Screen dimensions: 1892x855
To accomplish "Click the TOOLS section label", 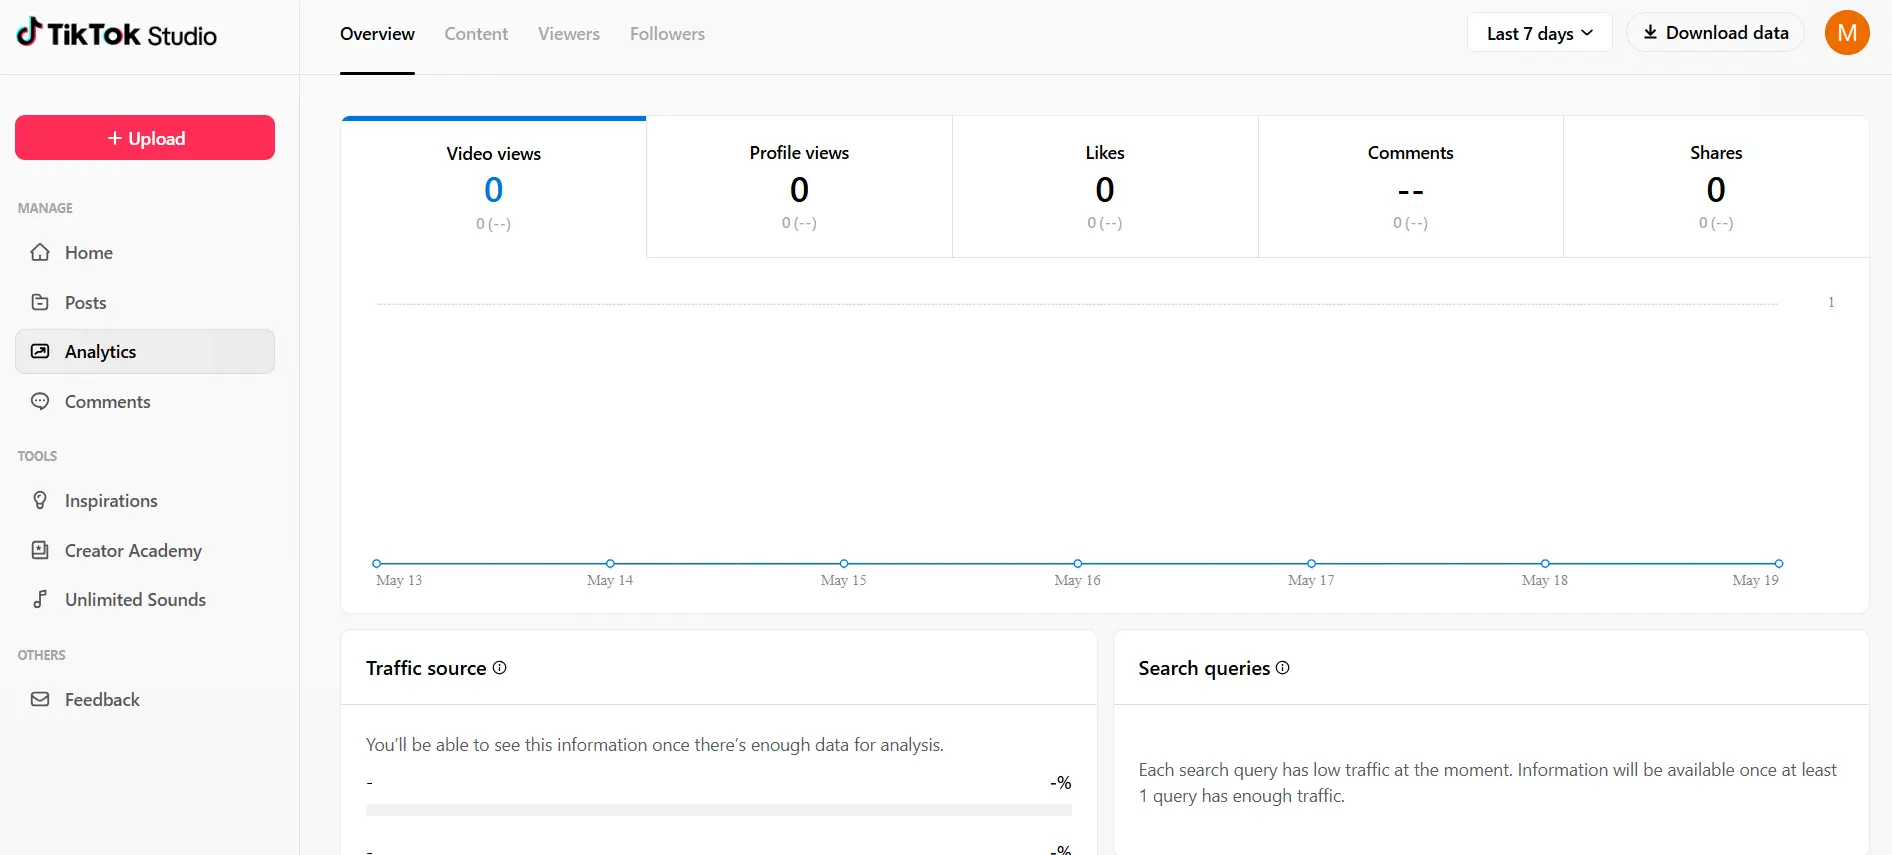I will 37,456.
